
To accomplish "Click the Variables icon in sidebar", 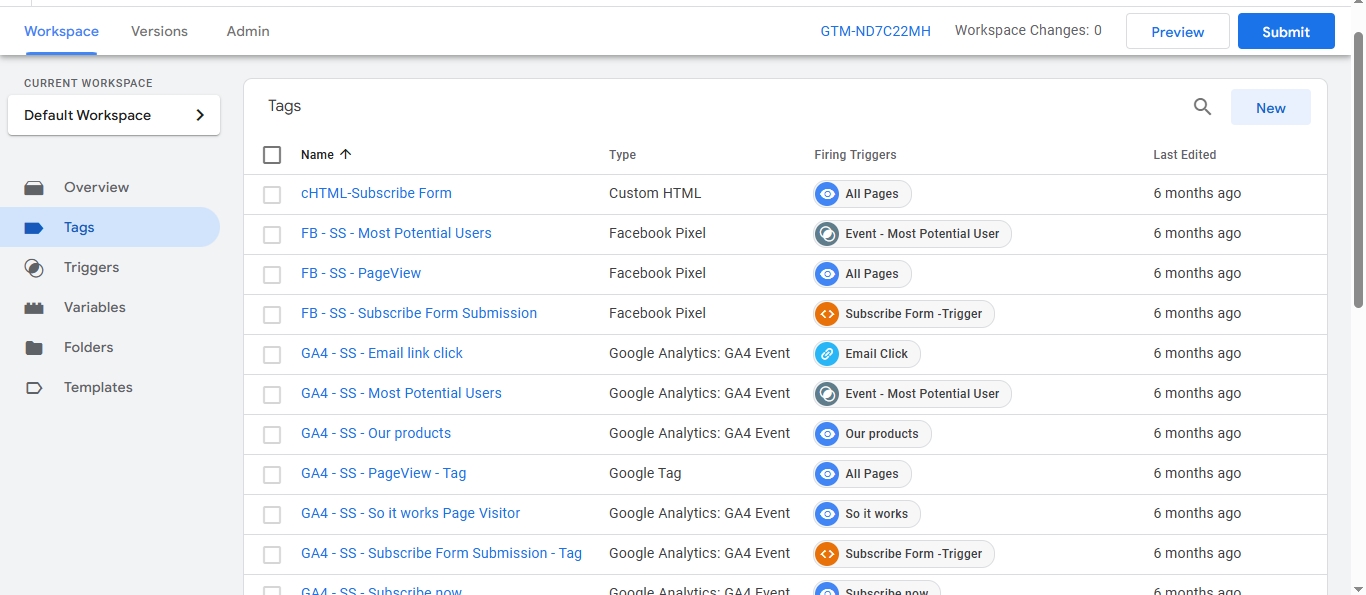I will pyautogui.click(x=34, y=308).
